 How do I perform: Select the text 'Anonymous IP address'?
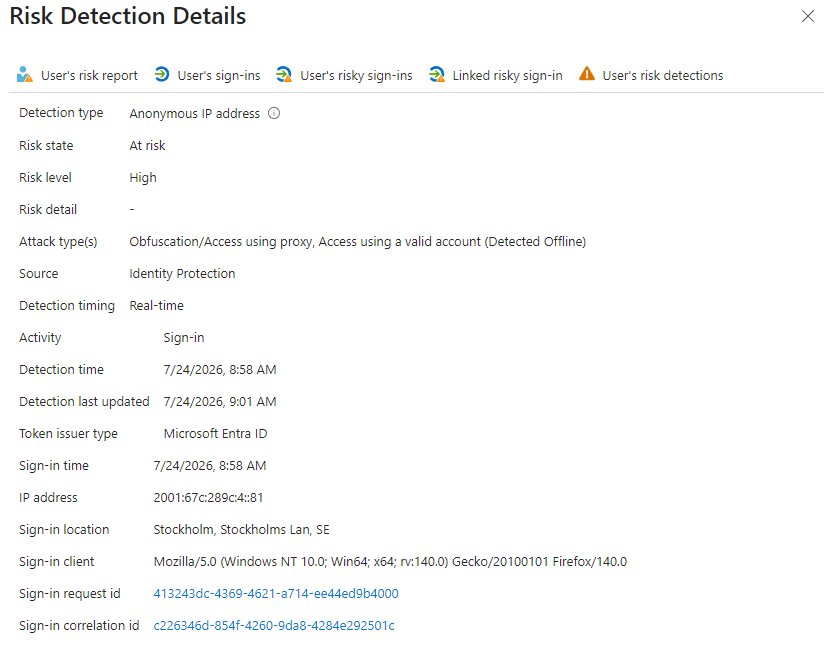[x=195, y=114]
